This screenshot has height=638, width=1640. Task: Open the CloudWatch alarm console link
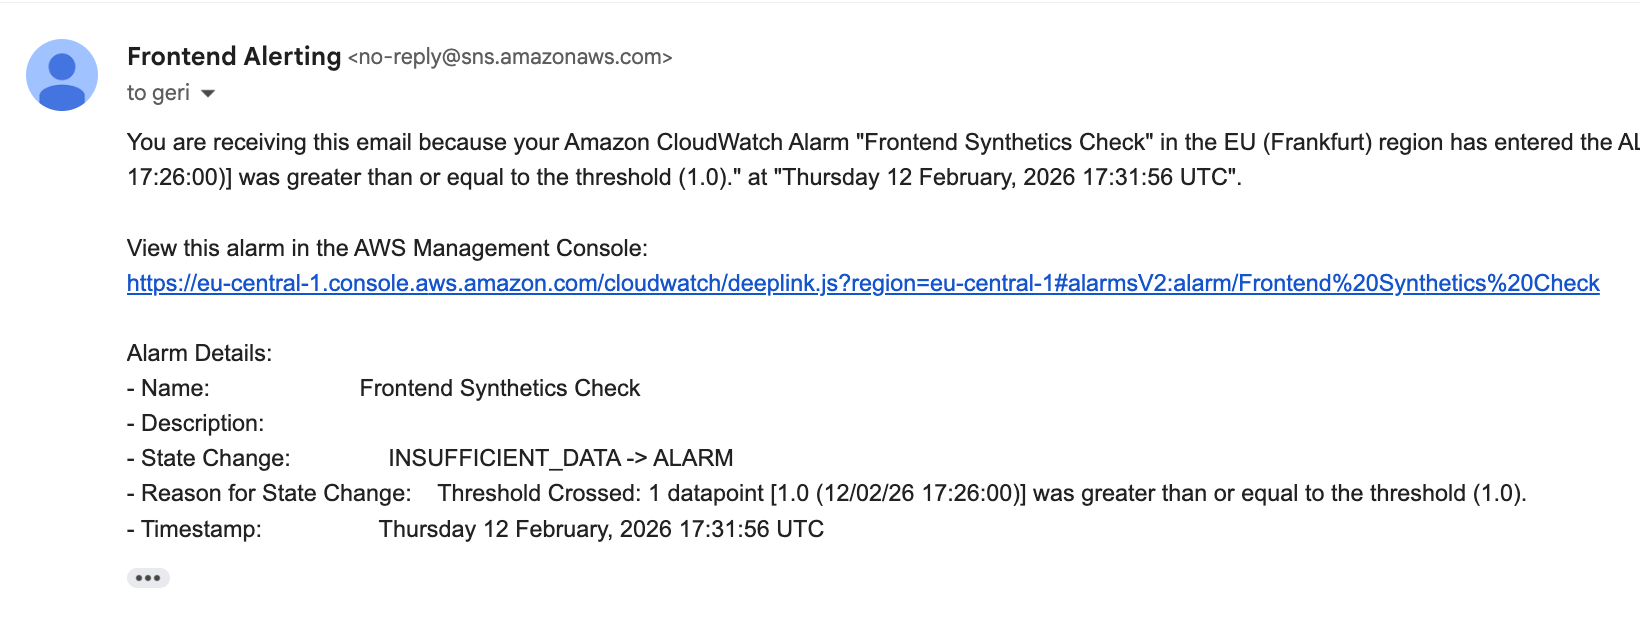tap(862, 284)
